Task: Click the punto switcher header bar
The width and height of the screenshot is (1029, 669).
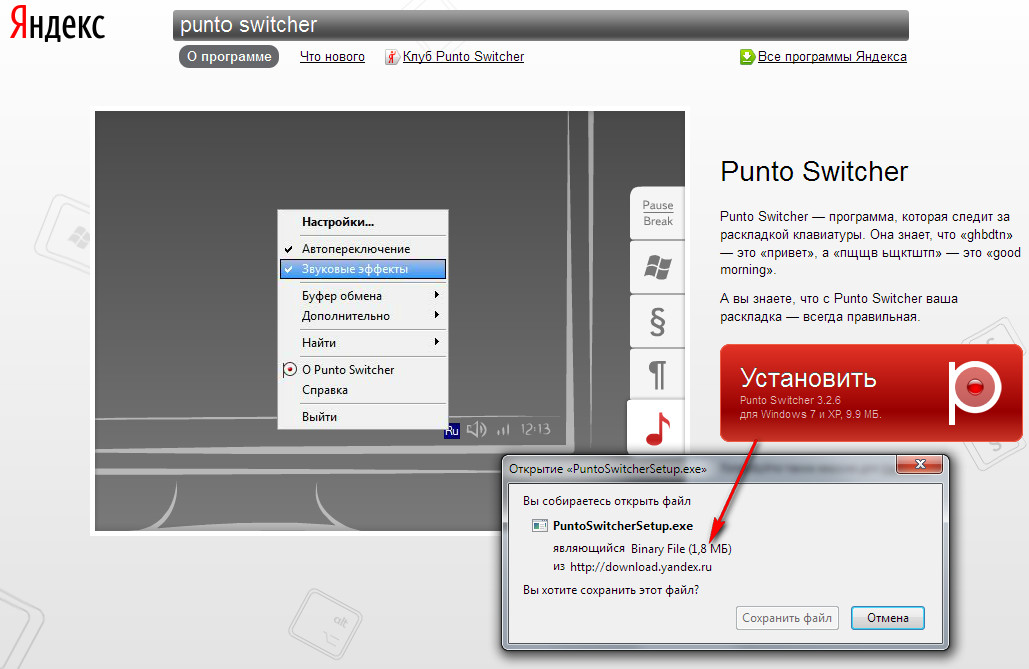Action: (x=541, y=25)
